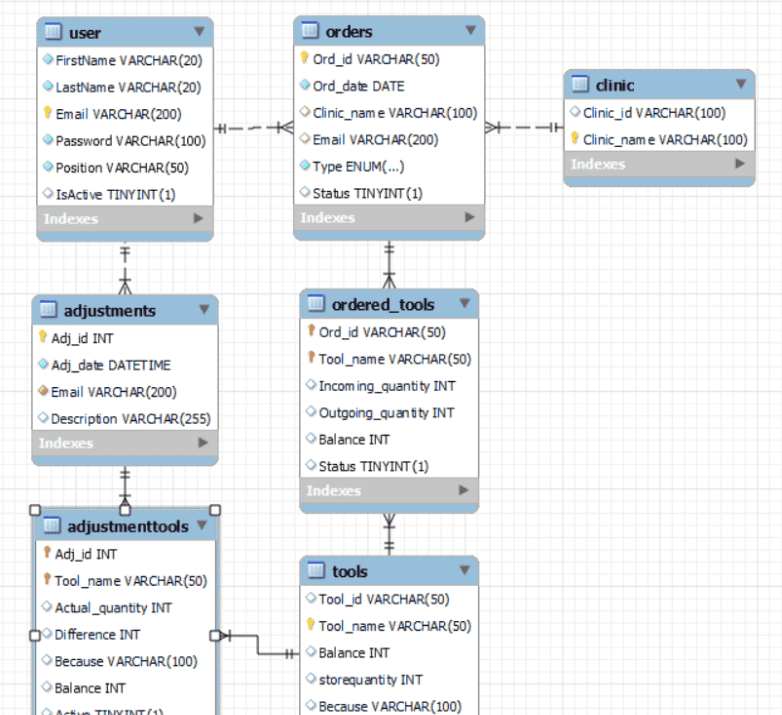
Task: Click the top-right selection handle of adjustmenttools
Action: (x=215, y=510)
